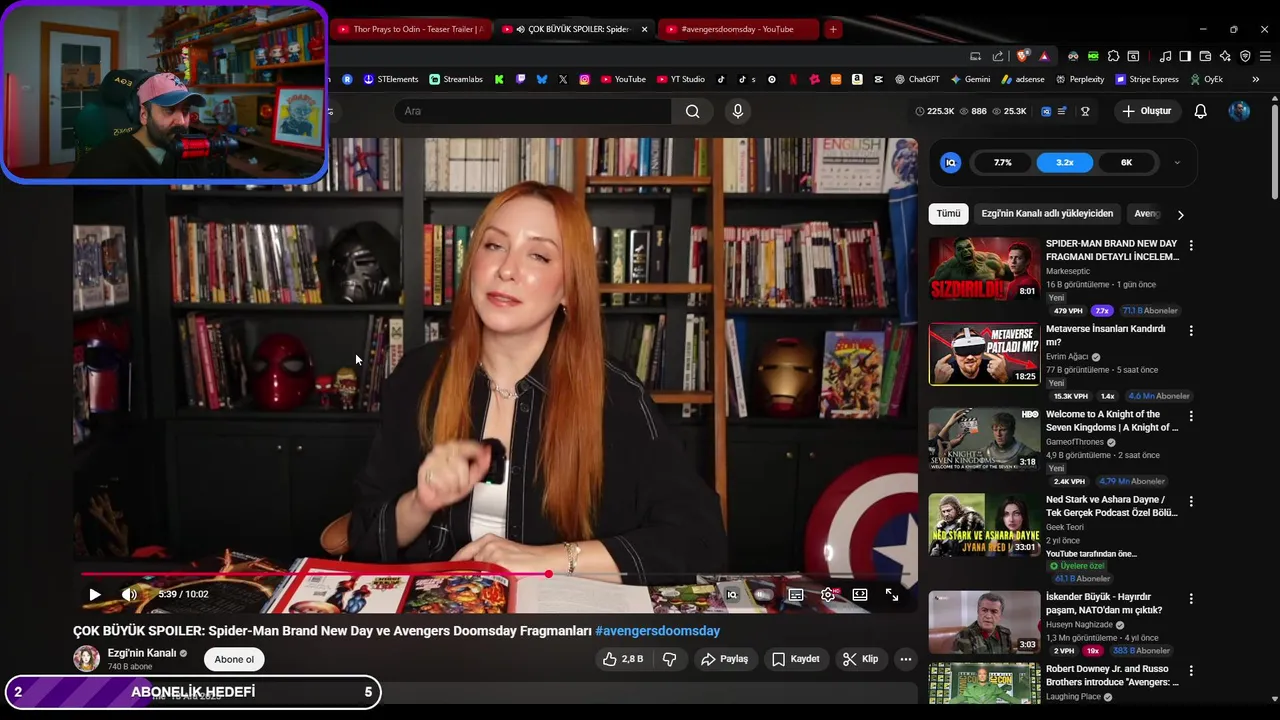Click the search magnifier button

pos(692,111)
